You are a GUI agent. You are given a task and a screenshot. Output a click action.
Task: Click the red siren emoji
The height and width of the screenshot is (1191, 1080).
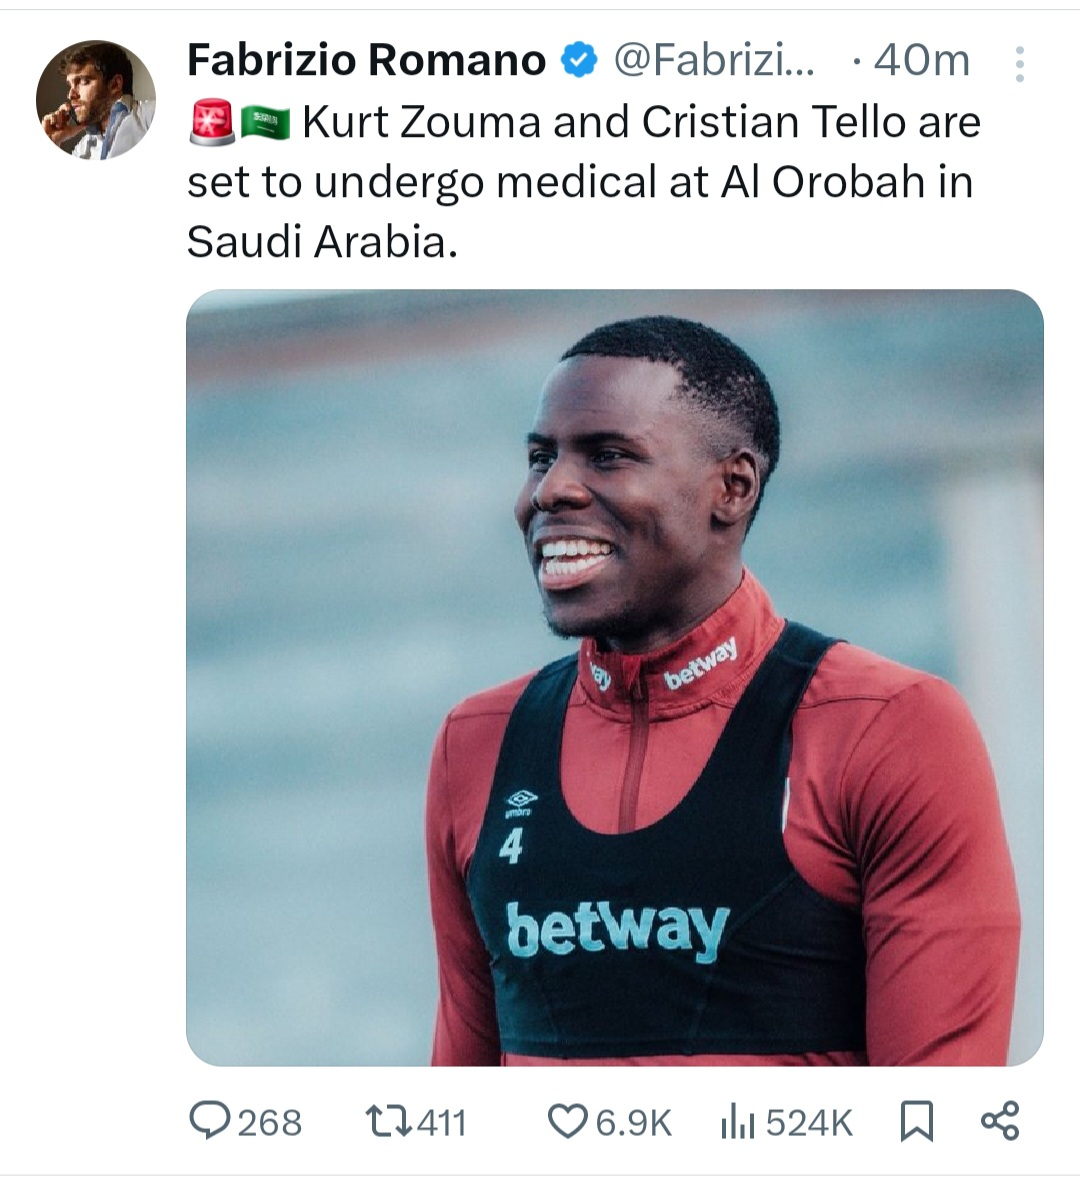pyautogui.click(x=211, y=123)
